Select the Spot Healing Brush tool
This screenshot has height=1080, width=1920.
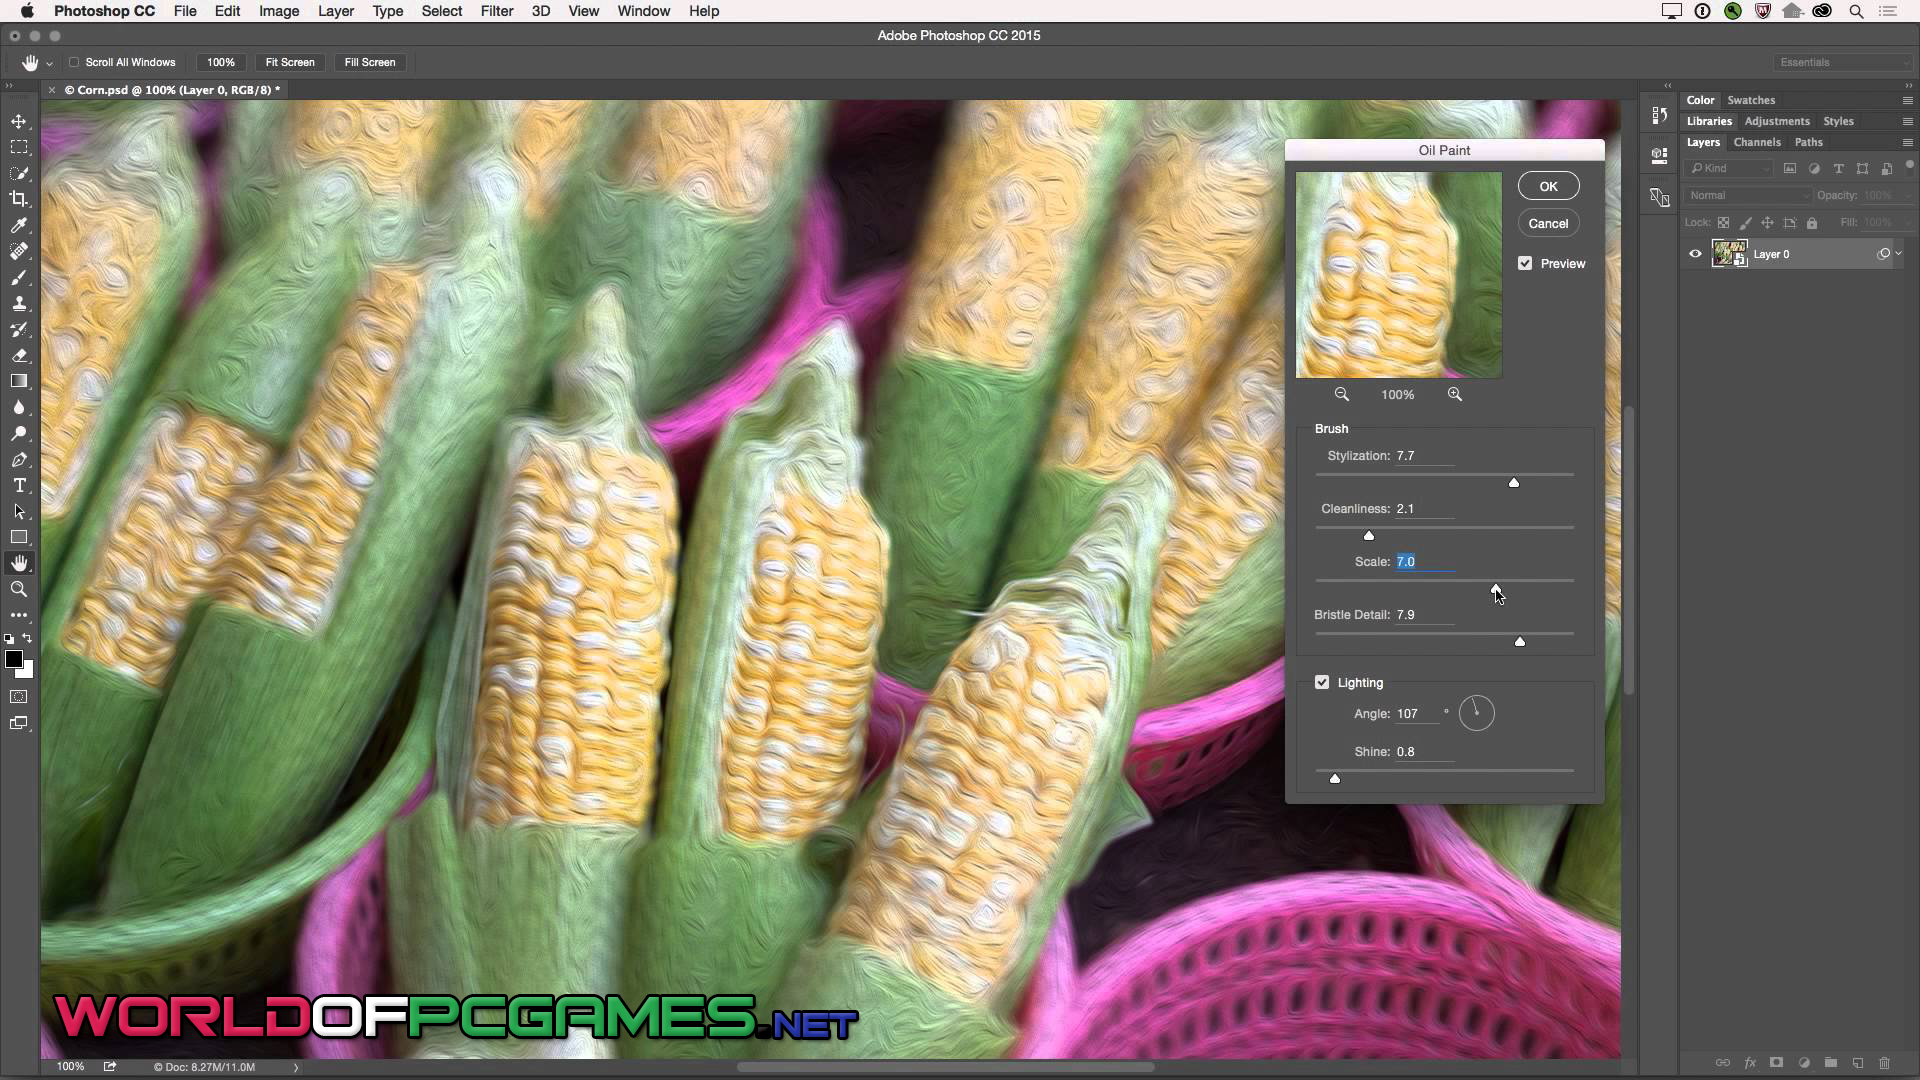tap(19, 251)
